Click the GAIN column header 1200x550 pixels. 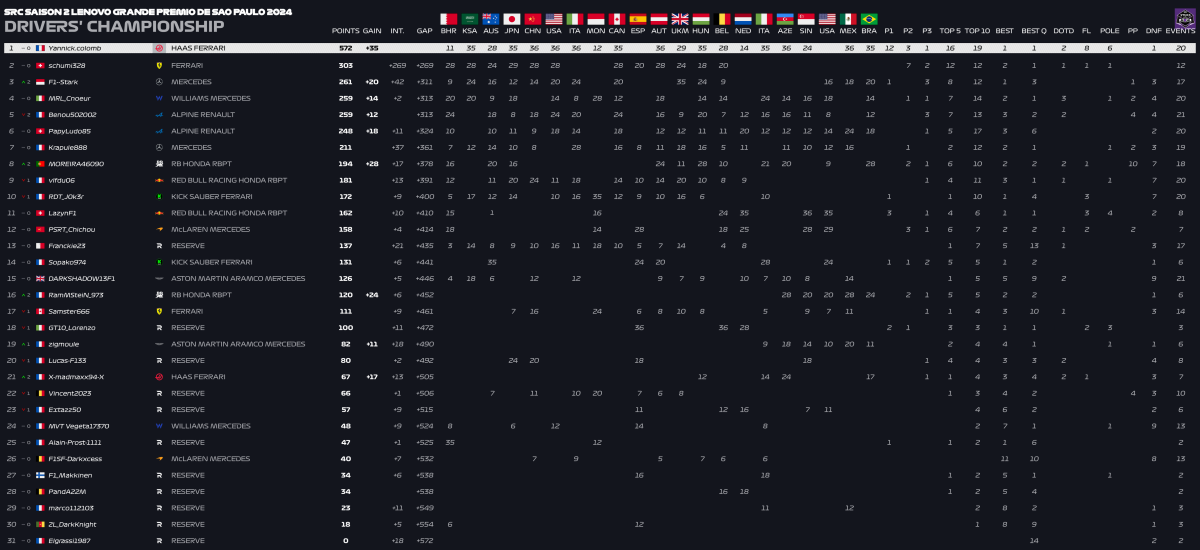372,31
